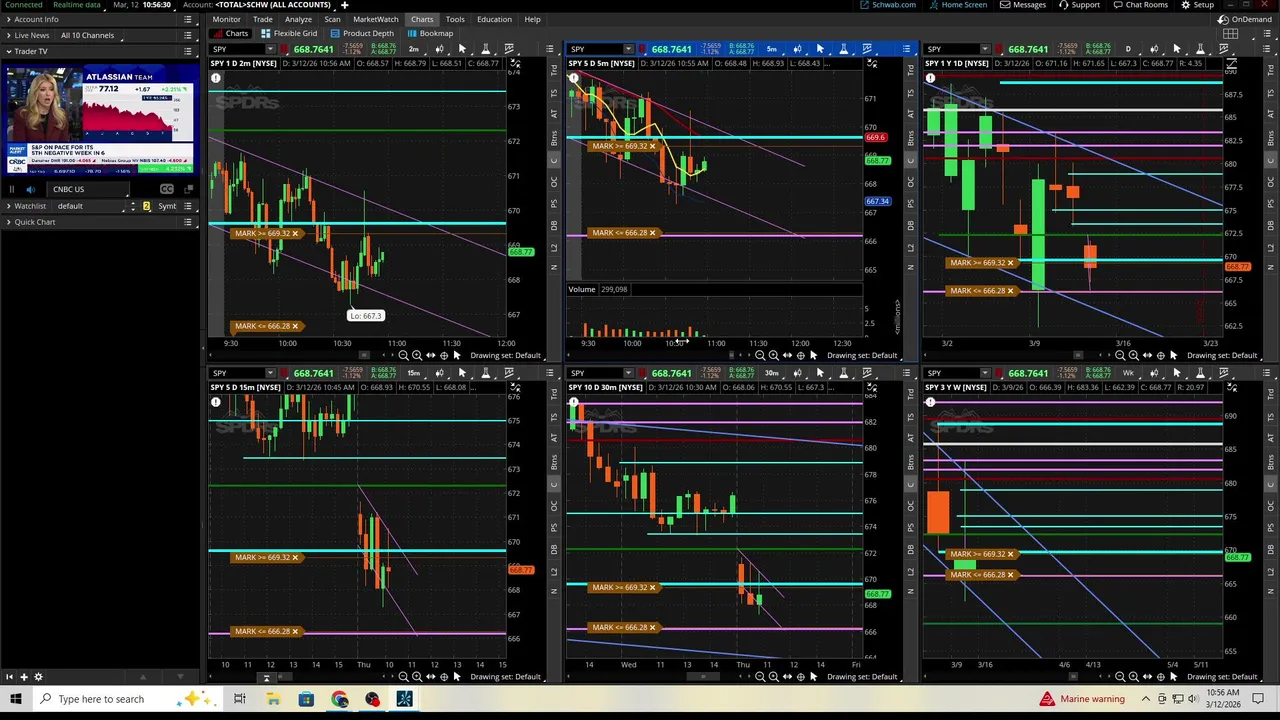Open symbol dropdown on the 5m chart
The height and width of the screenshot is (720, 1280).
click(x=628, y=49)
